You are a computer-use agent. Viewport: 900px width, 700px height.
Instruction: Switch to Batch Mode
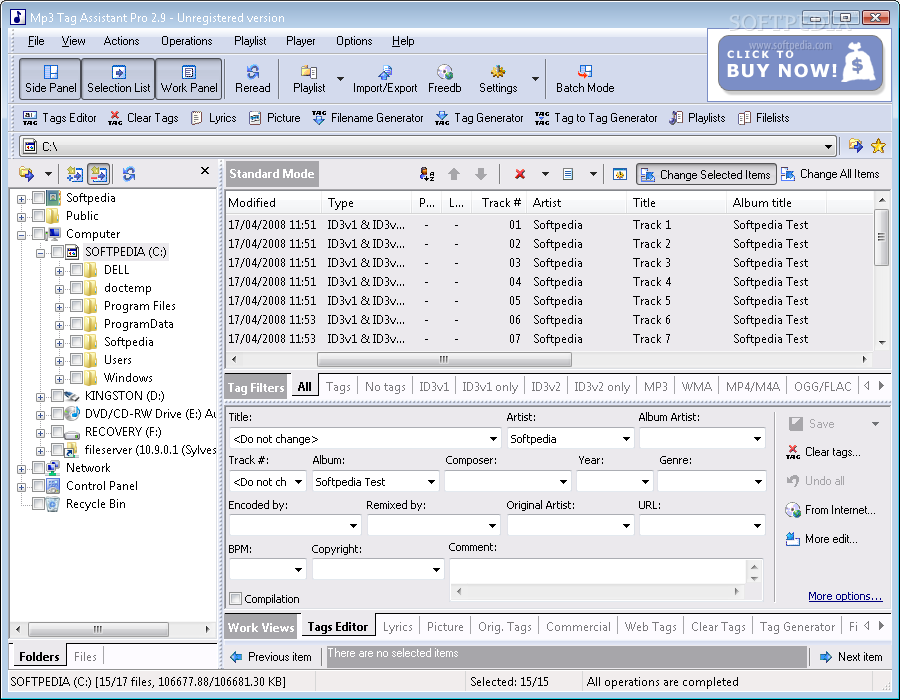[585, 79]
